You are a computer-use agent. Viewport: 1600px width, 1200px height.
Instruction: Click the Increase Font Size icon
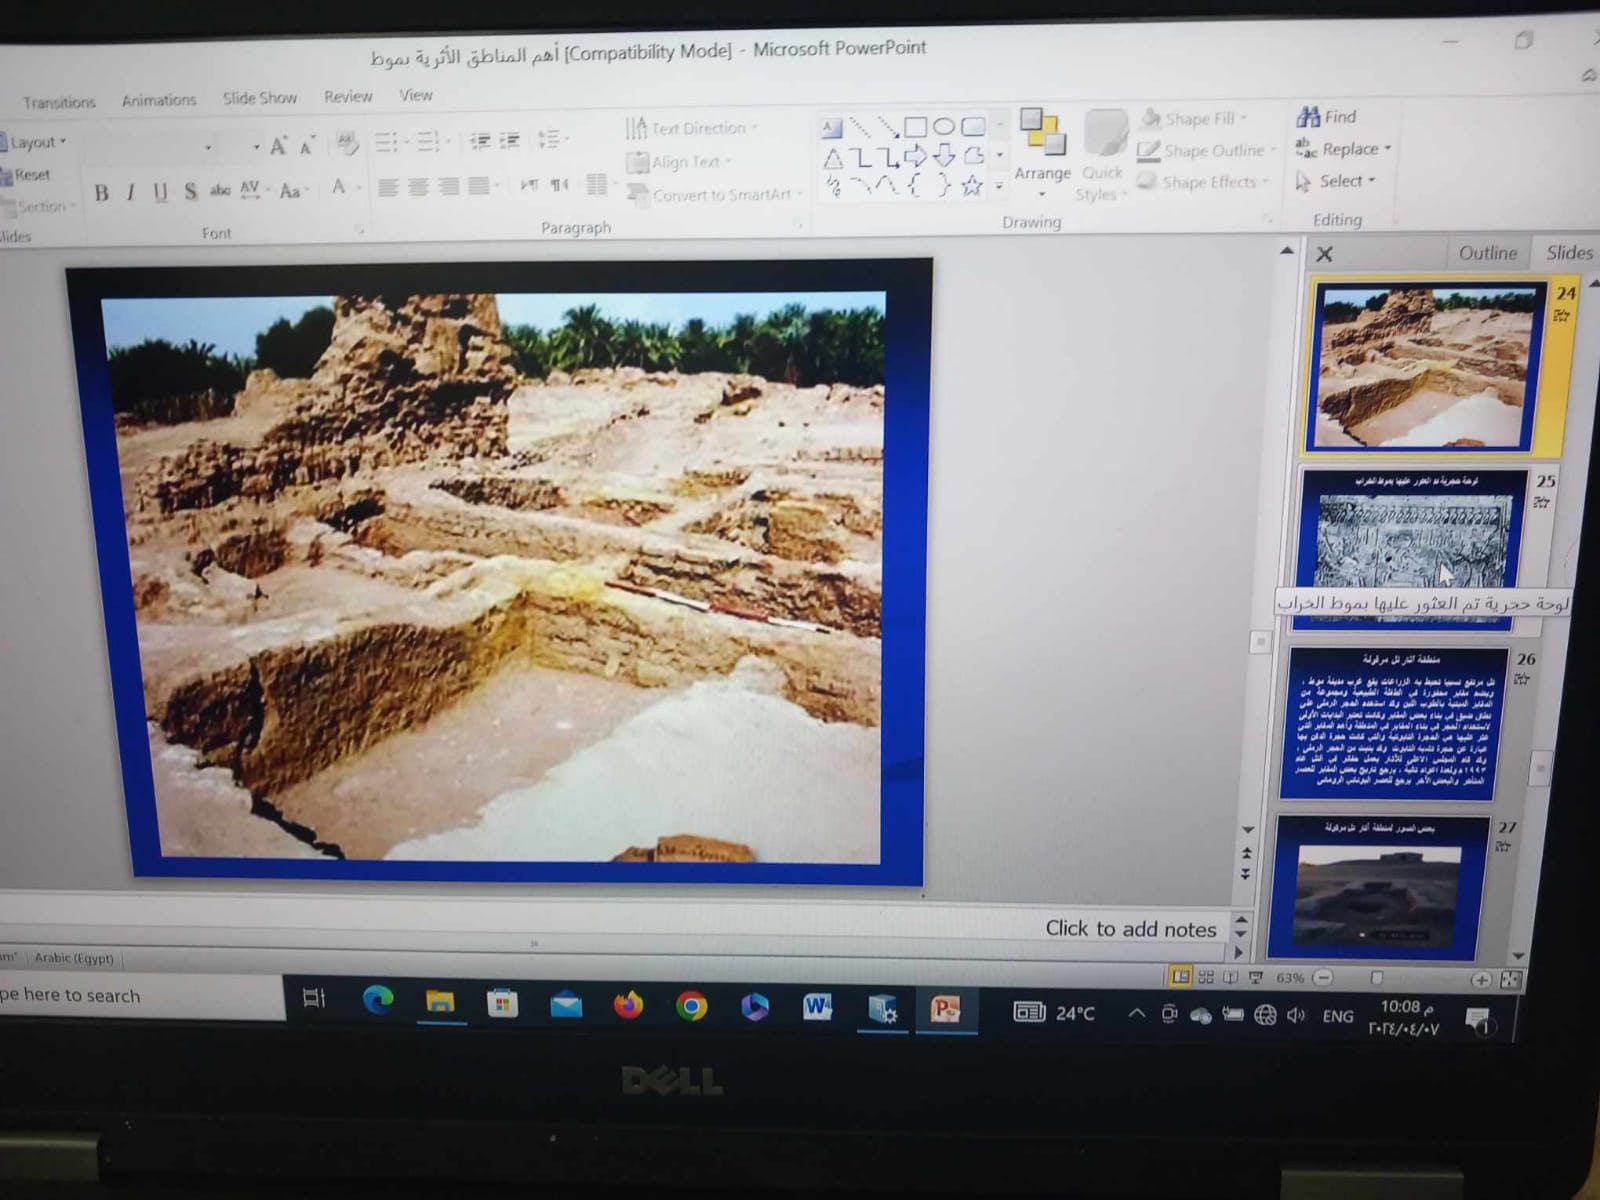[278, 147]
